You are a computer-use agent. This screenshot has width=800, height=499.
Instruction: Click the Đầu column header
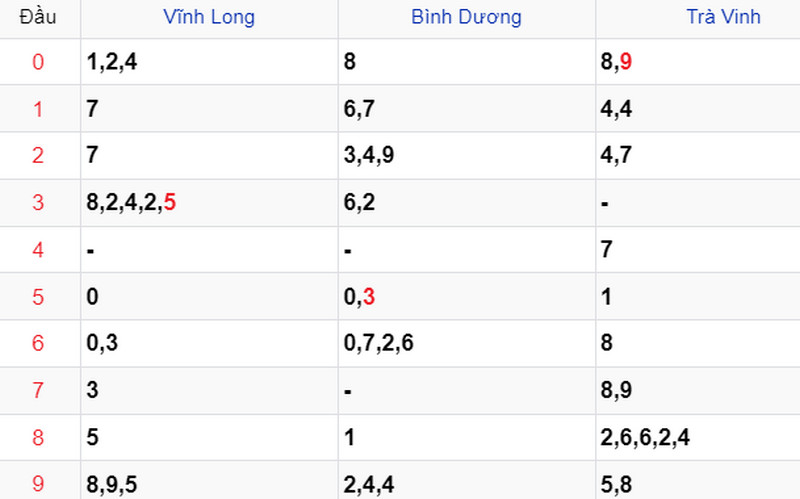[38, 17]
